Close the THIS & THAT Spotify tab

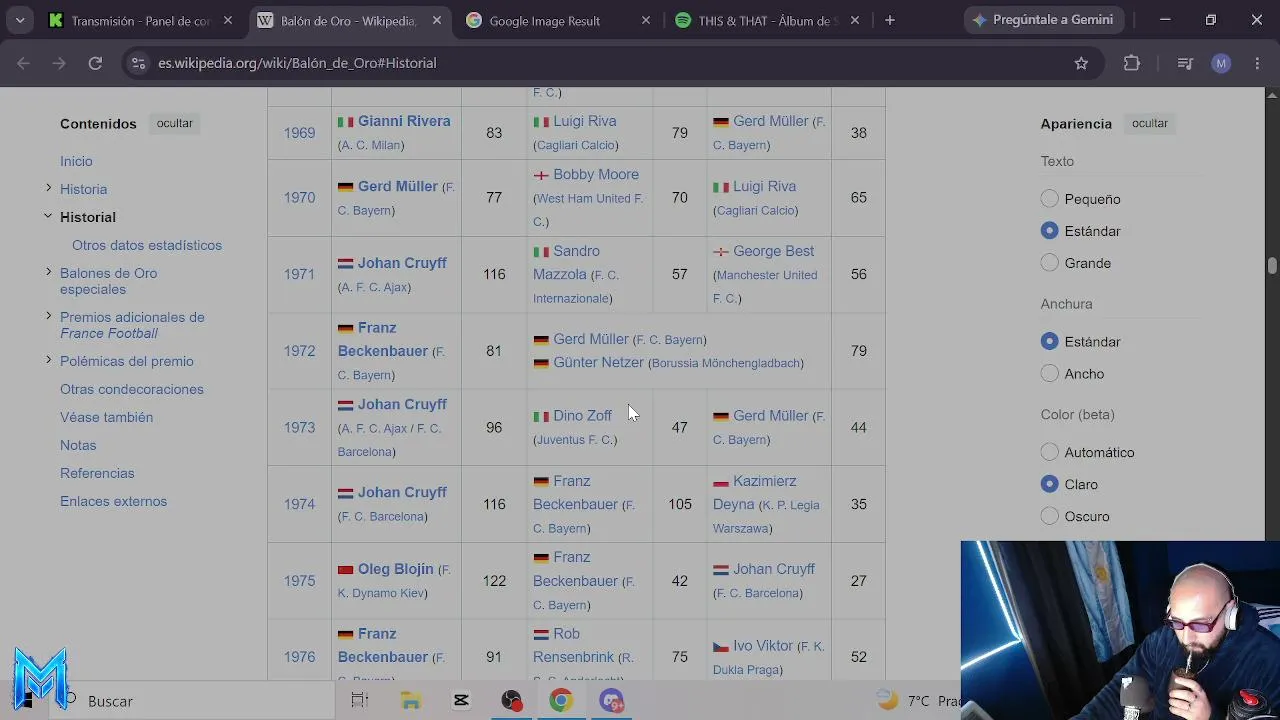[x=855, y=20]
